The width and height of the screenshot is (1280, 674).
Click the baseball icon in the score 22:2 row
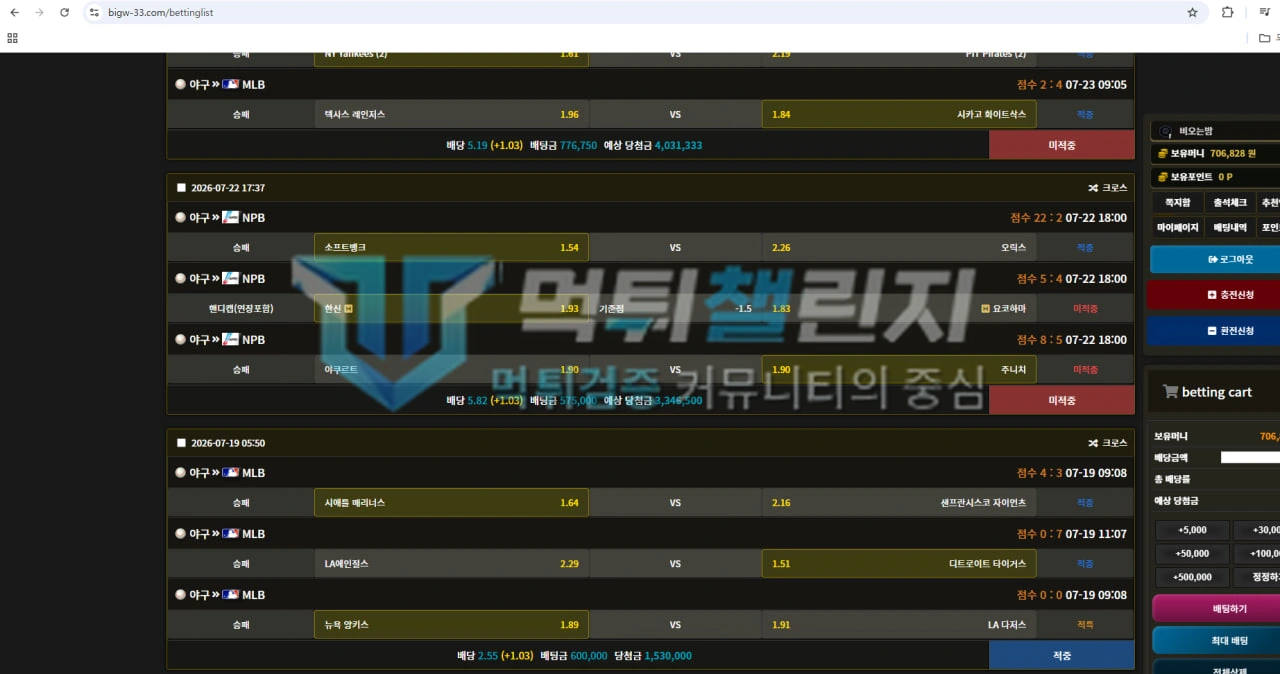tap(180, 218)
